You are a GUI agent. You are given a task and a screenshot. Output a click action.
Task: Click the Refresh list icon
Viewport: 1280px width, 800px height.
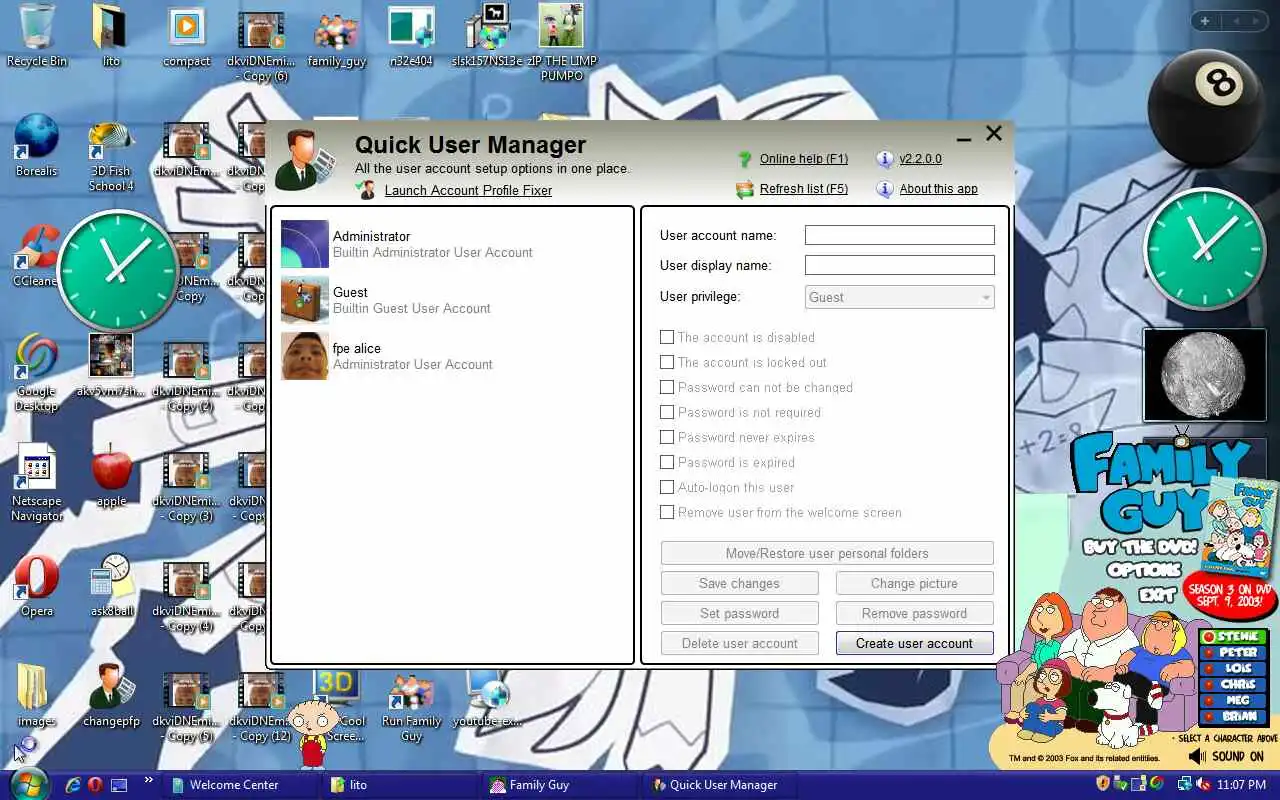(744, 189)
